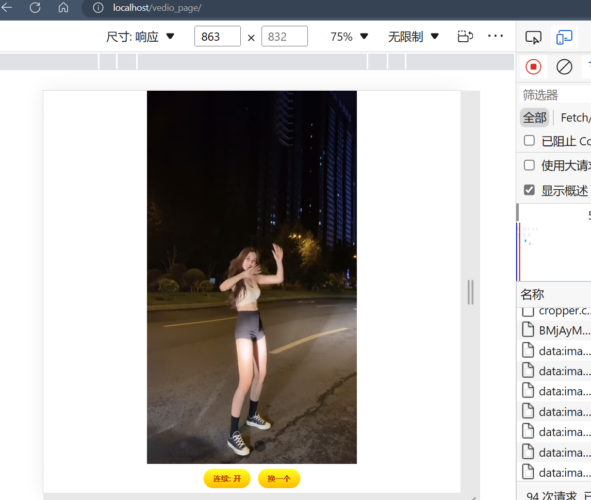Open the device toolbar more options
The image size is (591, 500).
pyautogui.click(x=495, y=36)
